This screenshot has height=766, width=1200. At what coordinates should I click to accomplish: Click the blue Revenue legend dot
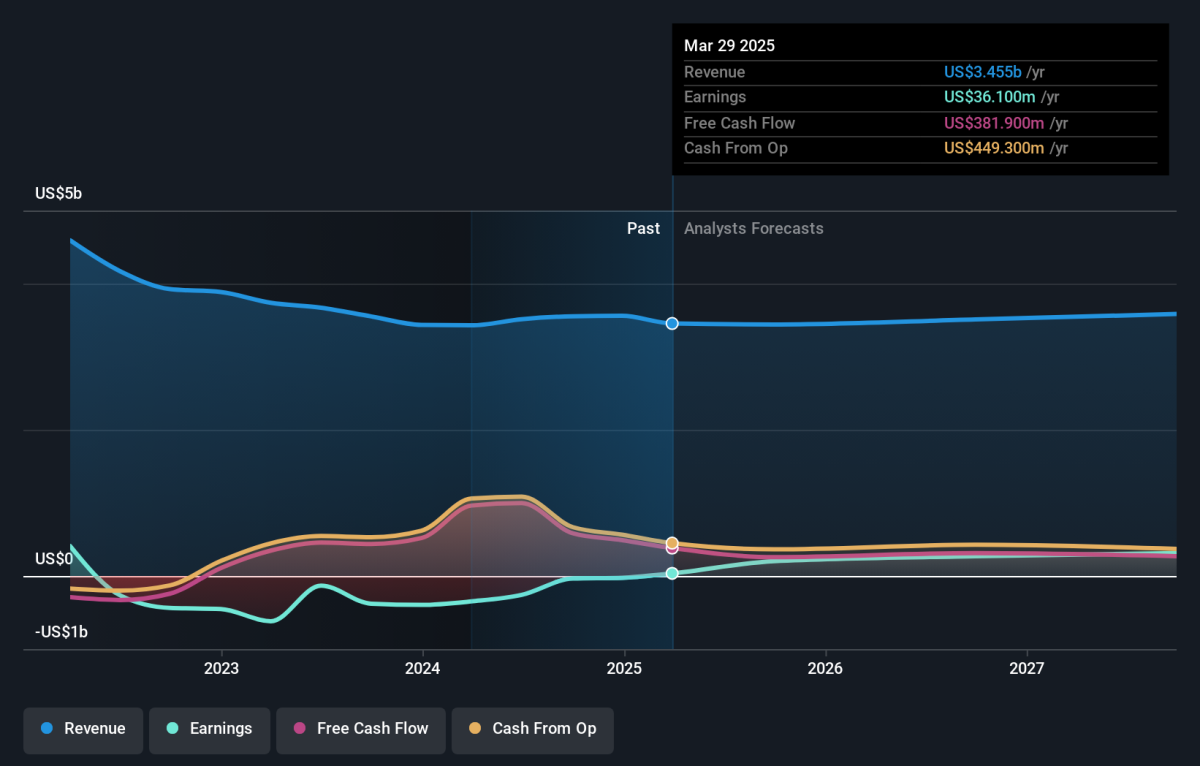47,729
